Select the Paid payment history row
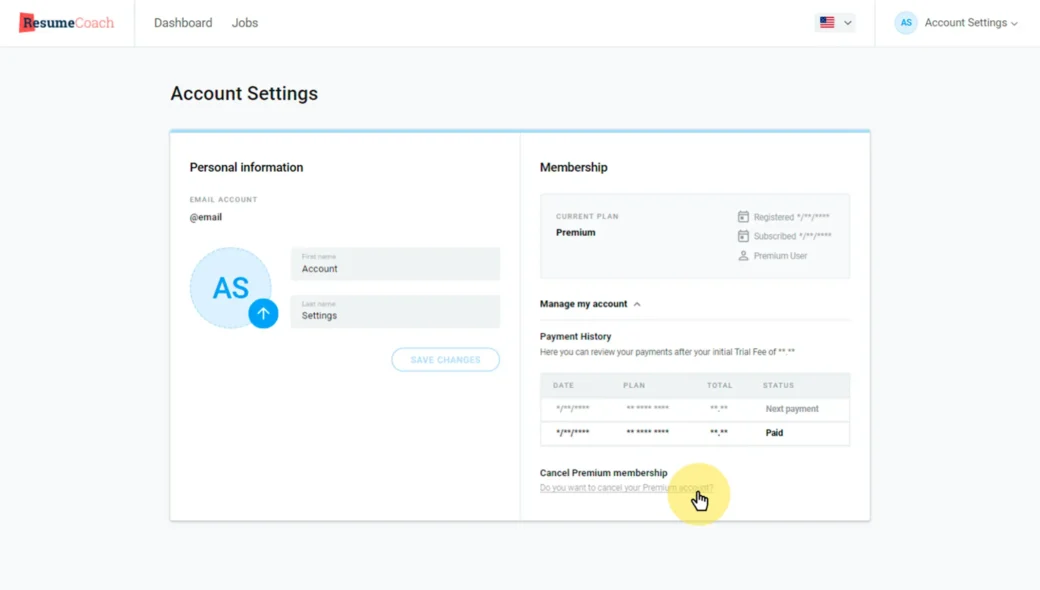 click(694, 433)
